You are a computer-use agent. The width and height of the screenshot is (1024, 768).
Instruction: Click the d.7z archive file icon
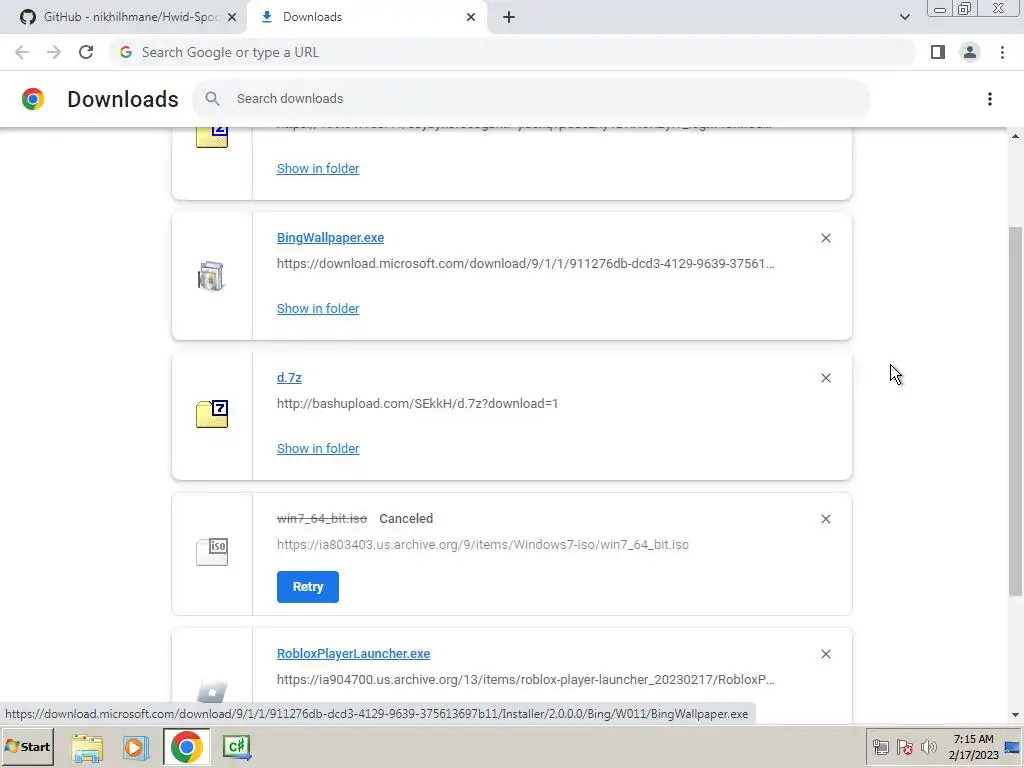click(x=212, y=413)
